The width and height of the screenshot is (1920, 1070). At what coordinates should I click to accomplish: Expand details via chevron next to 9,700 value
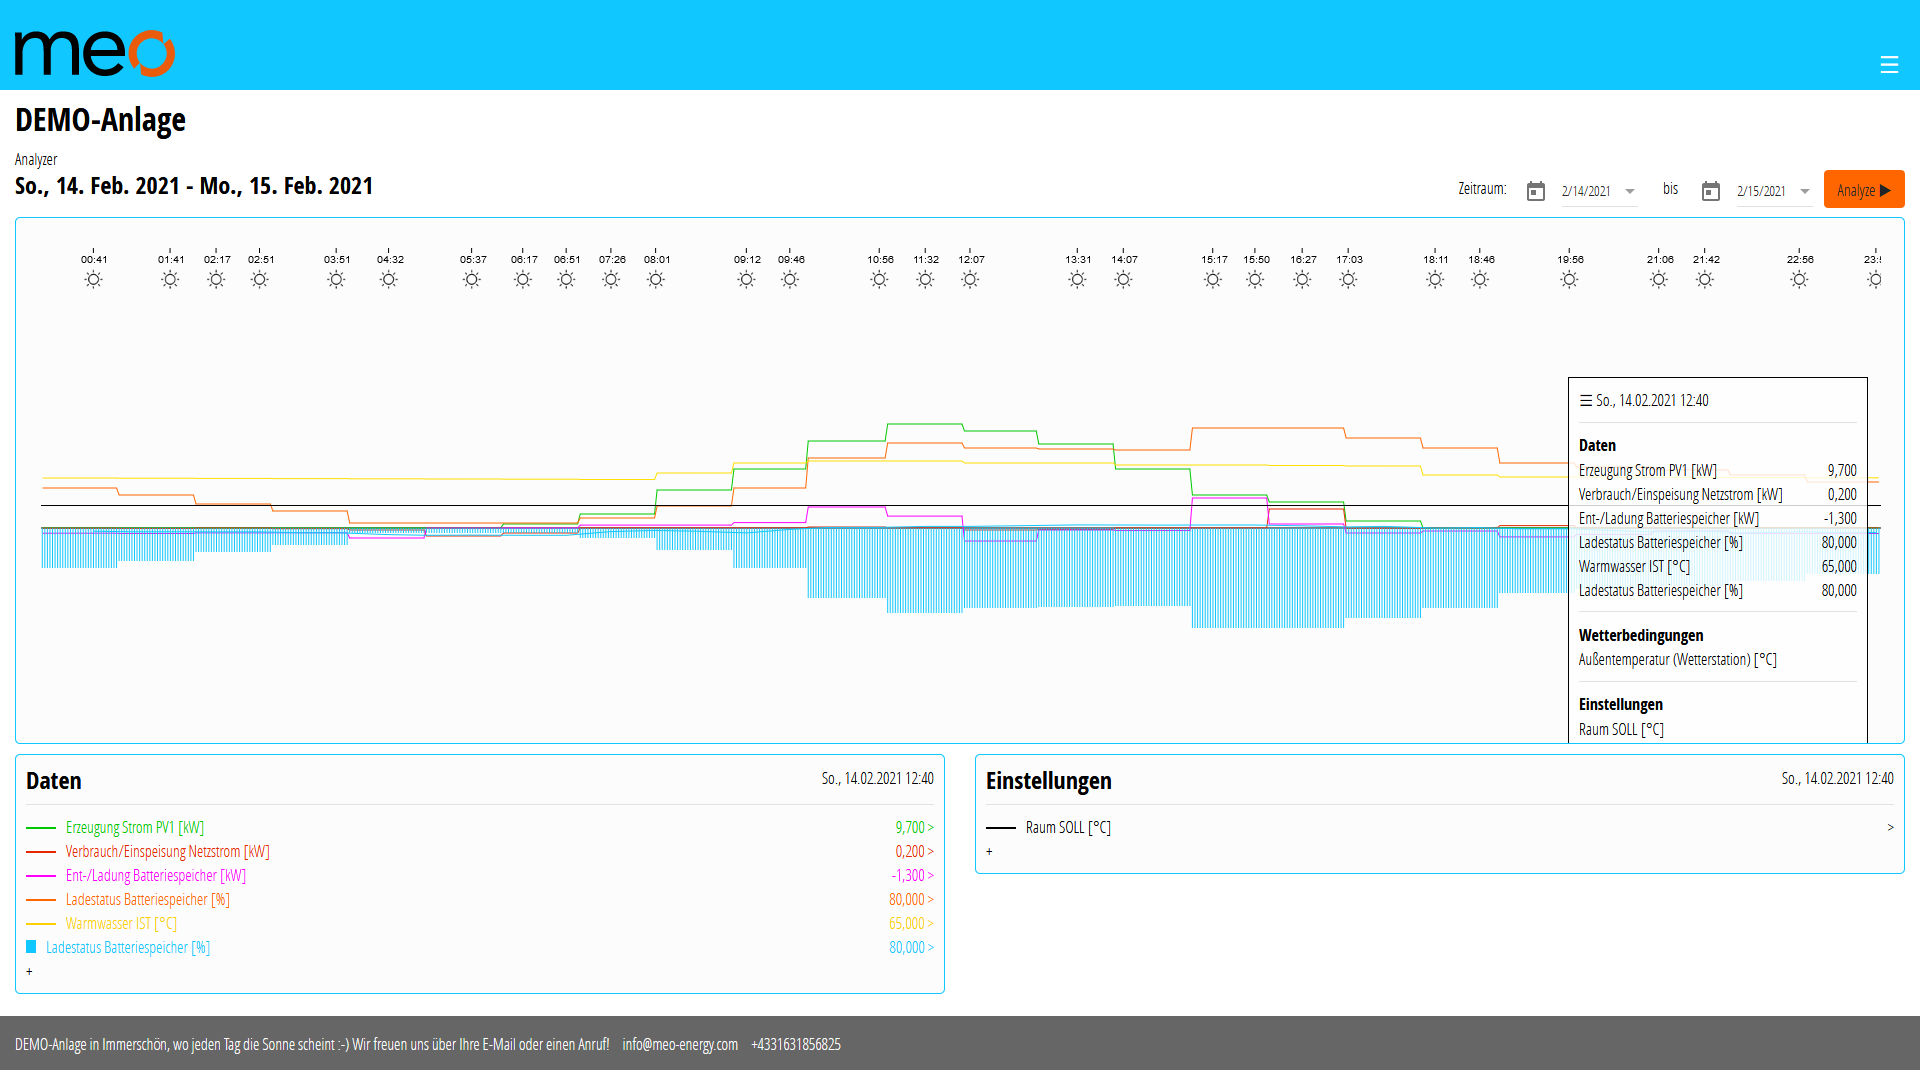coord(931,827)
